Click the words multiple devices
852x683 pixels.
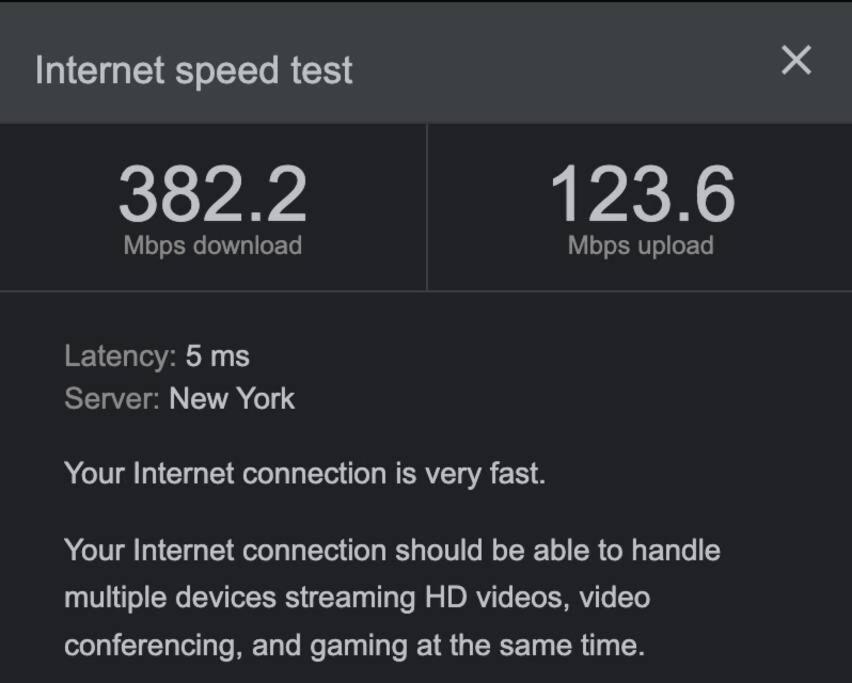pos(170,598)
